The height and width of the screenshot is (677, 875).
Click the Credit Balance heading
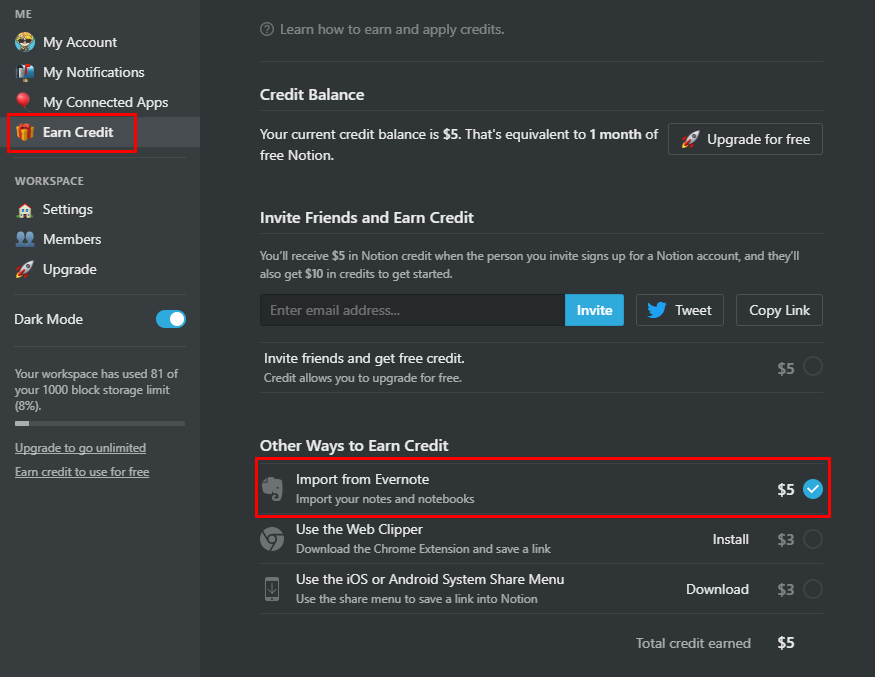pos(312,94)
